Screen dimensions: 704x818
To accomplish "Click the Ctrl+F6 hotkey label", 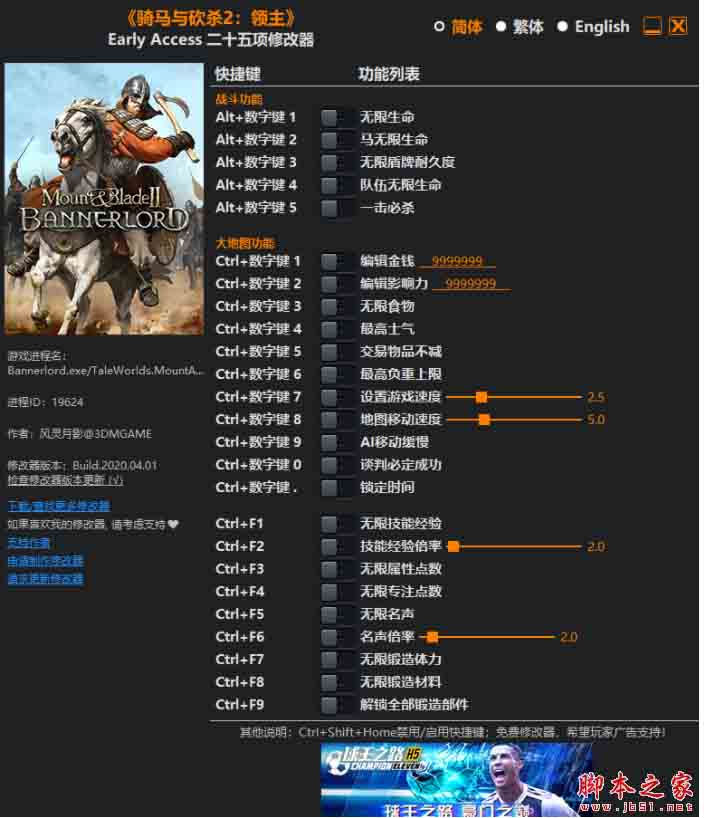I will pyautogui.click(x=240, y=637).
